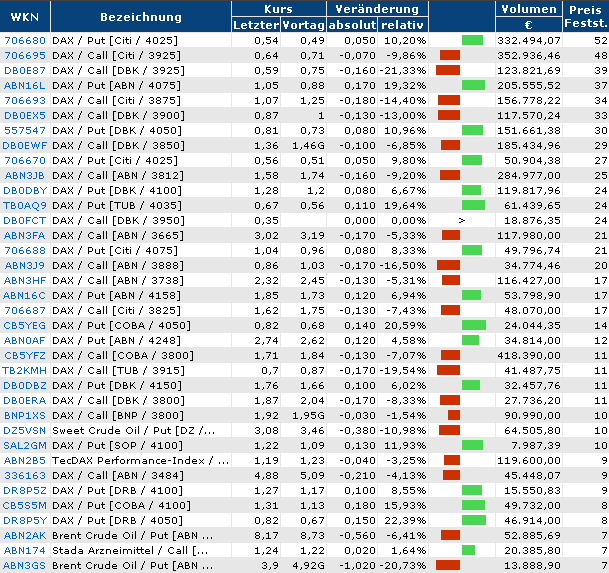The height and width of the screenshot is (573, 609).
Task: Click green change bar in 706680 row
Action: (x=472, y=40)
